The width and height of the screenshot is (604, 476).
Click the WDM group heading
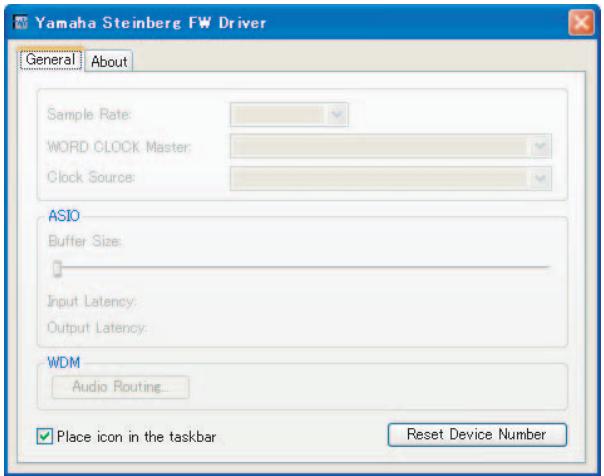pos(64,362)
